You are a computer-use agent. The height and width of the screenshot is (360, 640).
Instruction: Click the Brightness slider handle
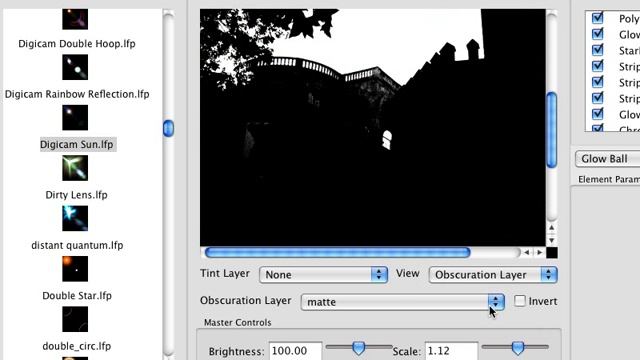coord(358,348)
